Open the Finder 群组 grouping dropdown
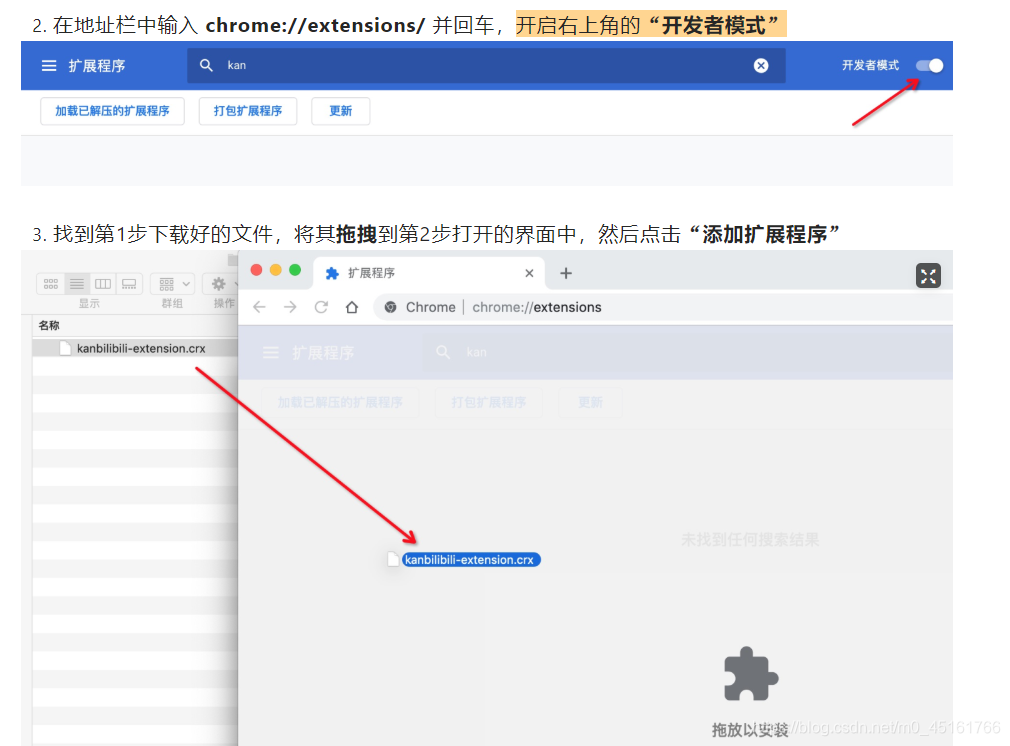This screenshot has height=746, width=1010. coord(173,283)
